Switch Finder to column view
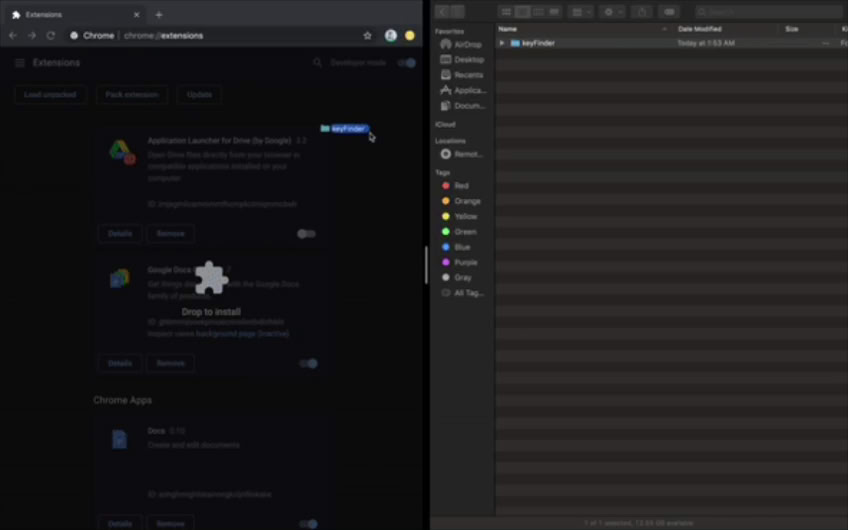 pyautogui.click(x=538, y=11)
